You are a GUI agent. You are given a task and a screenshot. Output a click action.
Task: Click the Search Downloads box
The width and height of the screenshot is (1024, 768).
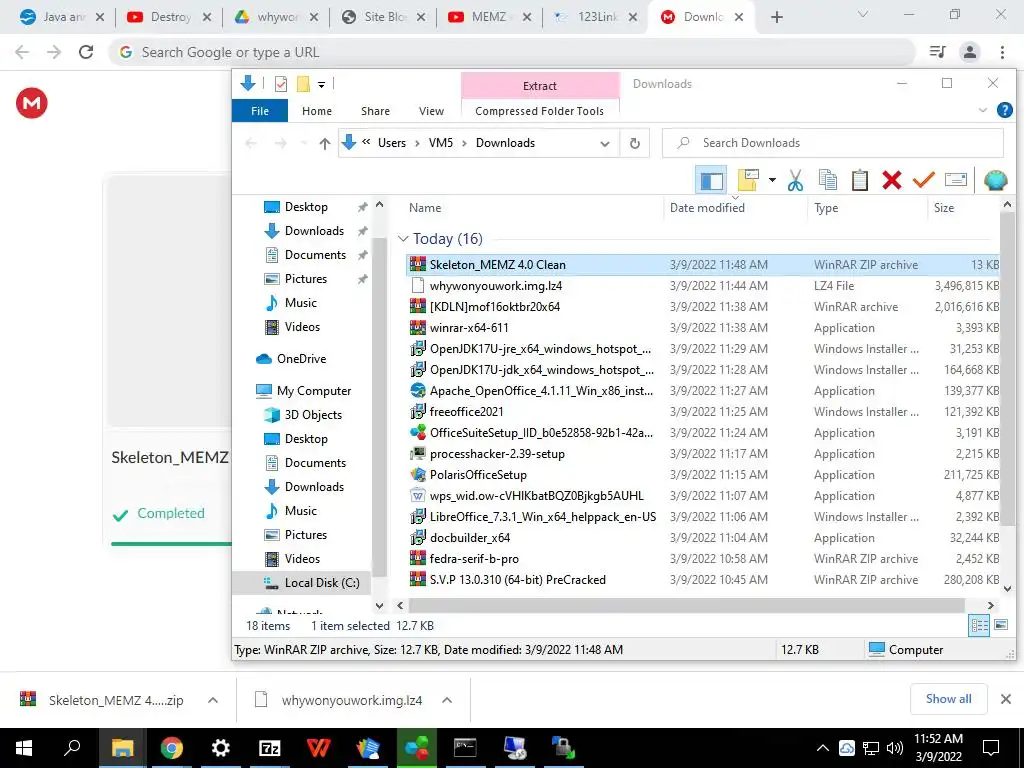click(833, 143)
